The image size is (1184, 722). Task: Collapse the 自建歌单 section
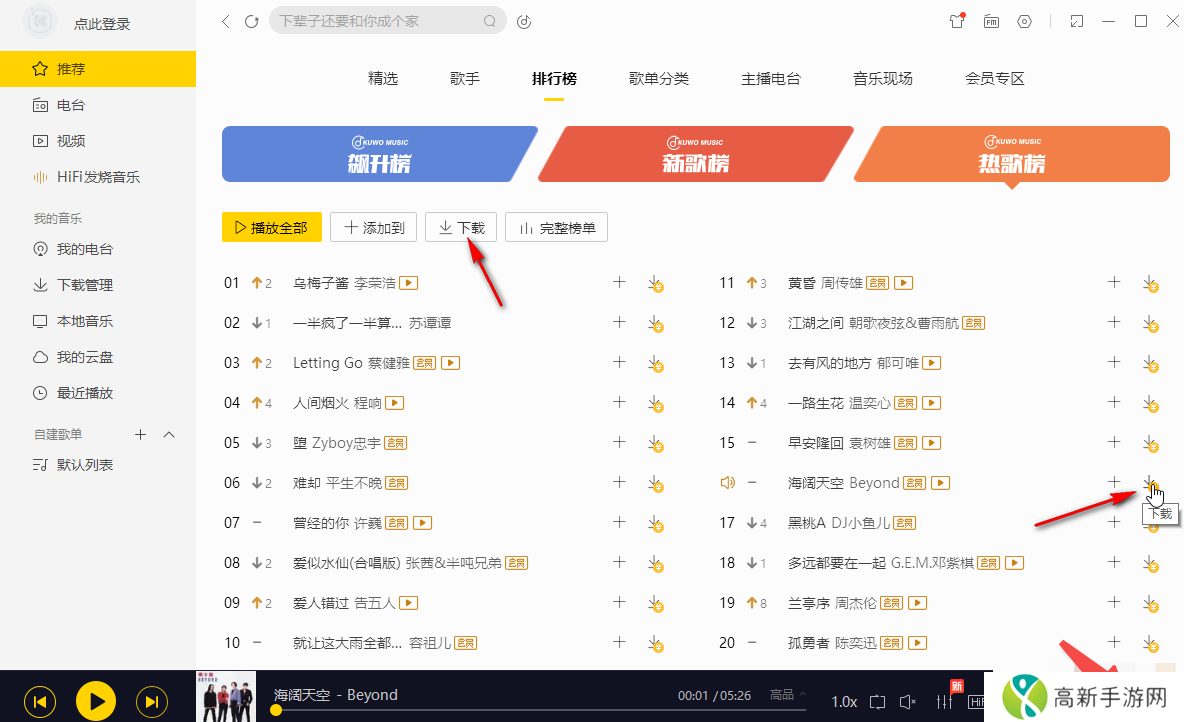pyautogui.click(x=168, y=434)
